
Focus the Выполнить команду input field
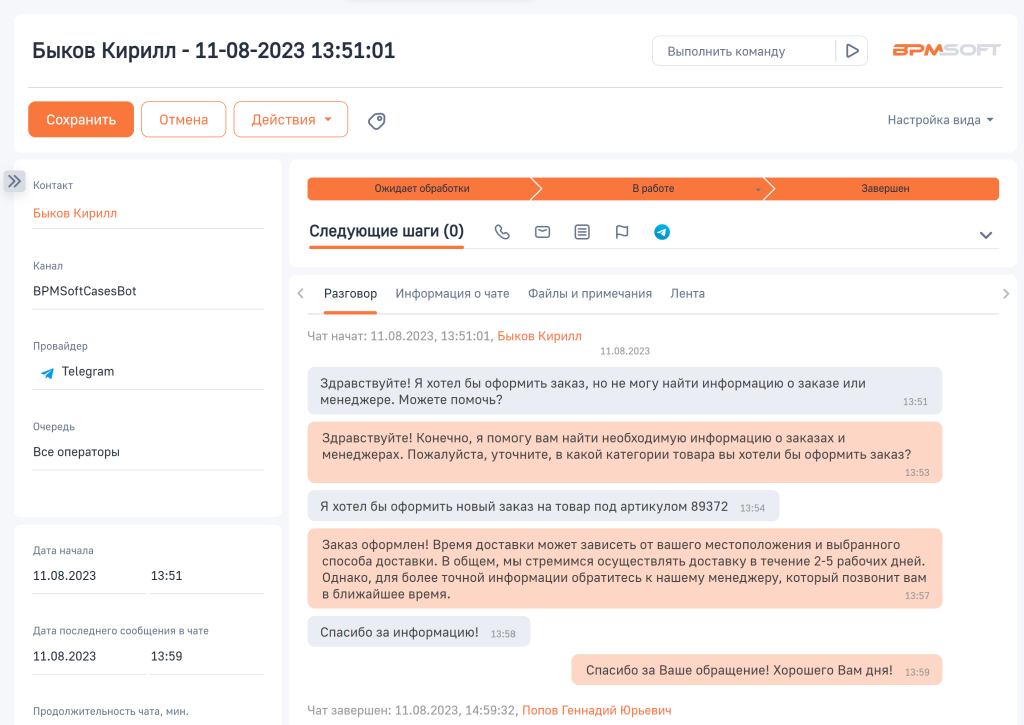point(744,51)
